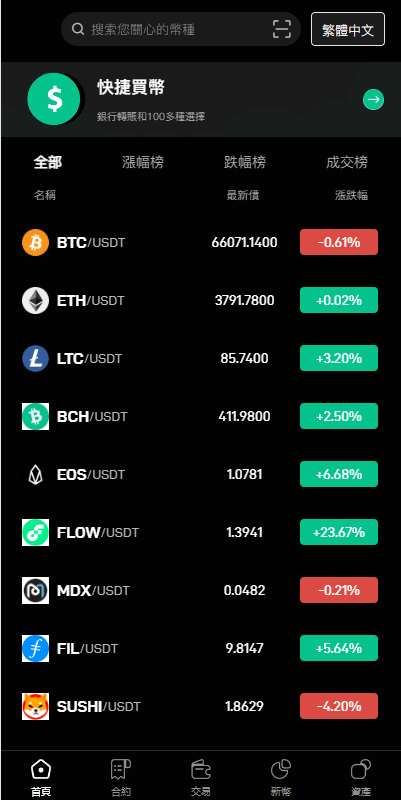The image size is (401, 800).
Task: Select the 成交榜 volume tab
Action: [347, 163]
